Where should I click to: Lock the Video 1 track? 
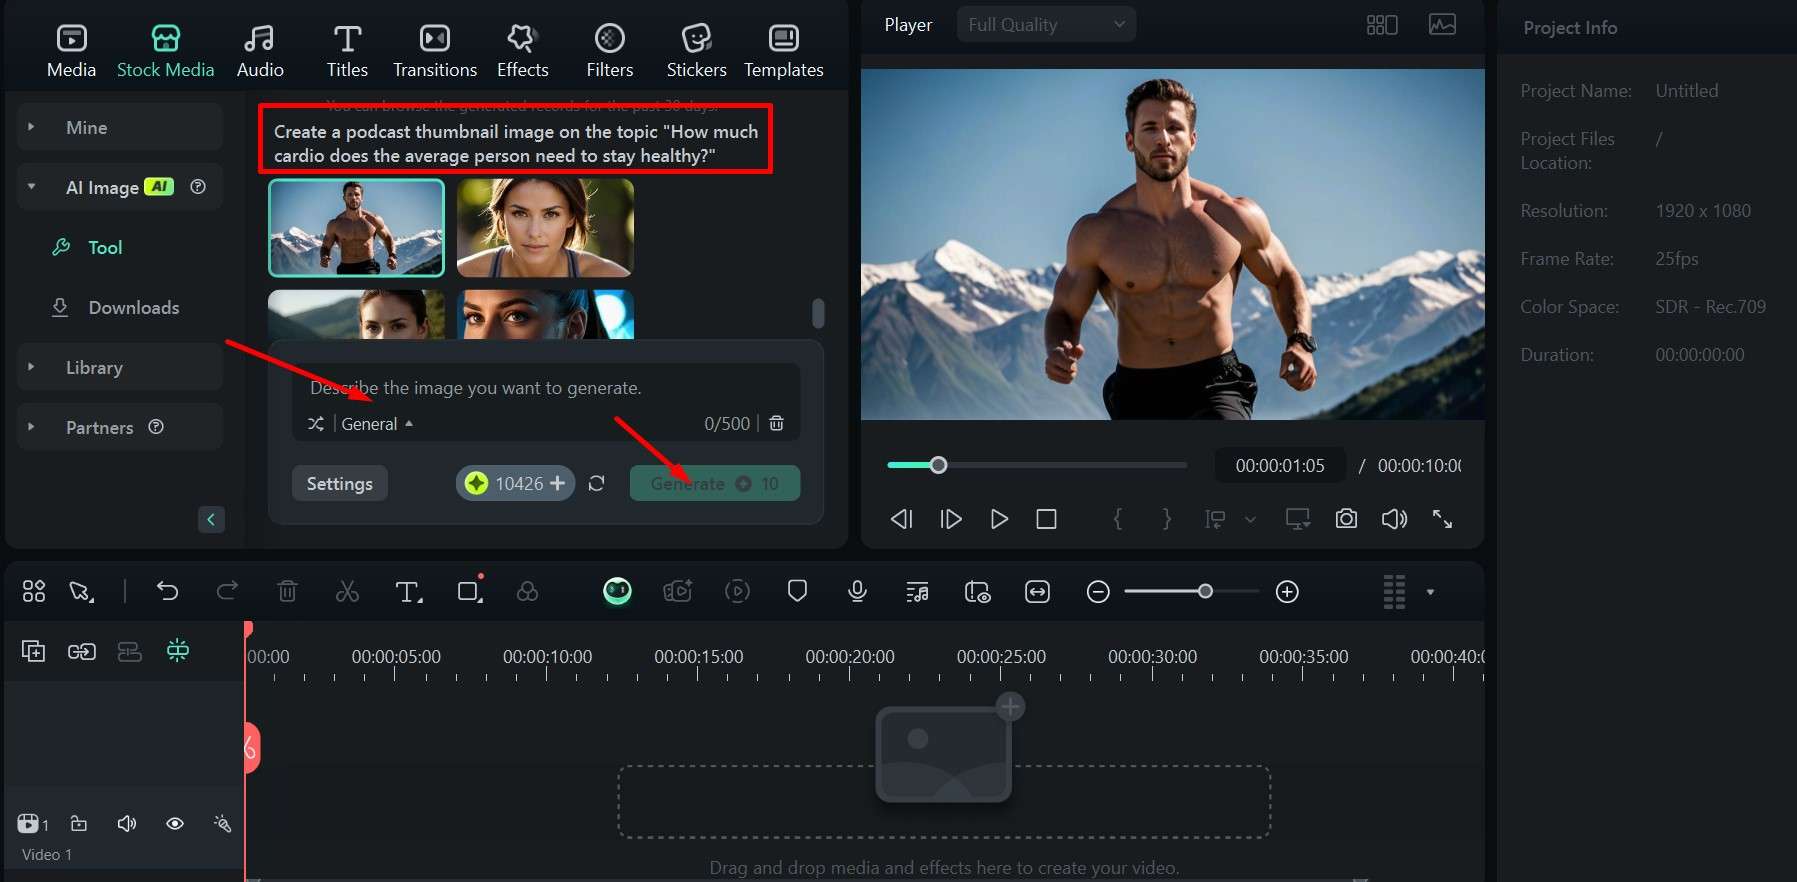pos(79,824)
